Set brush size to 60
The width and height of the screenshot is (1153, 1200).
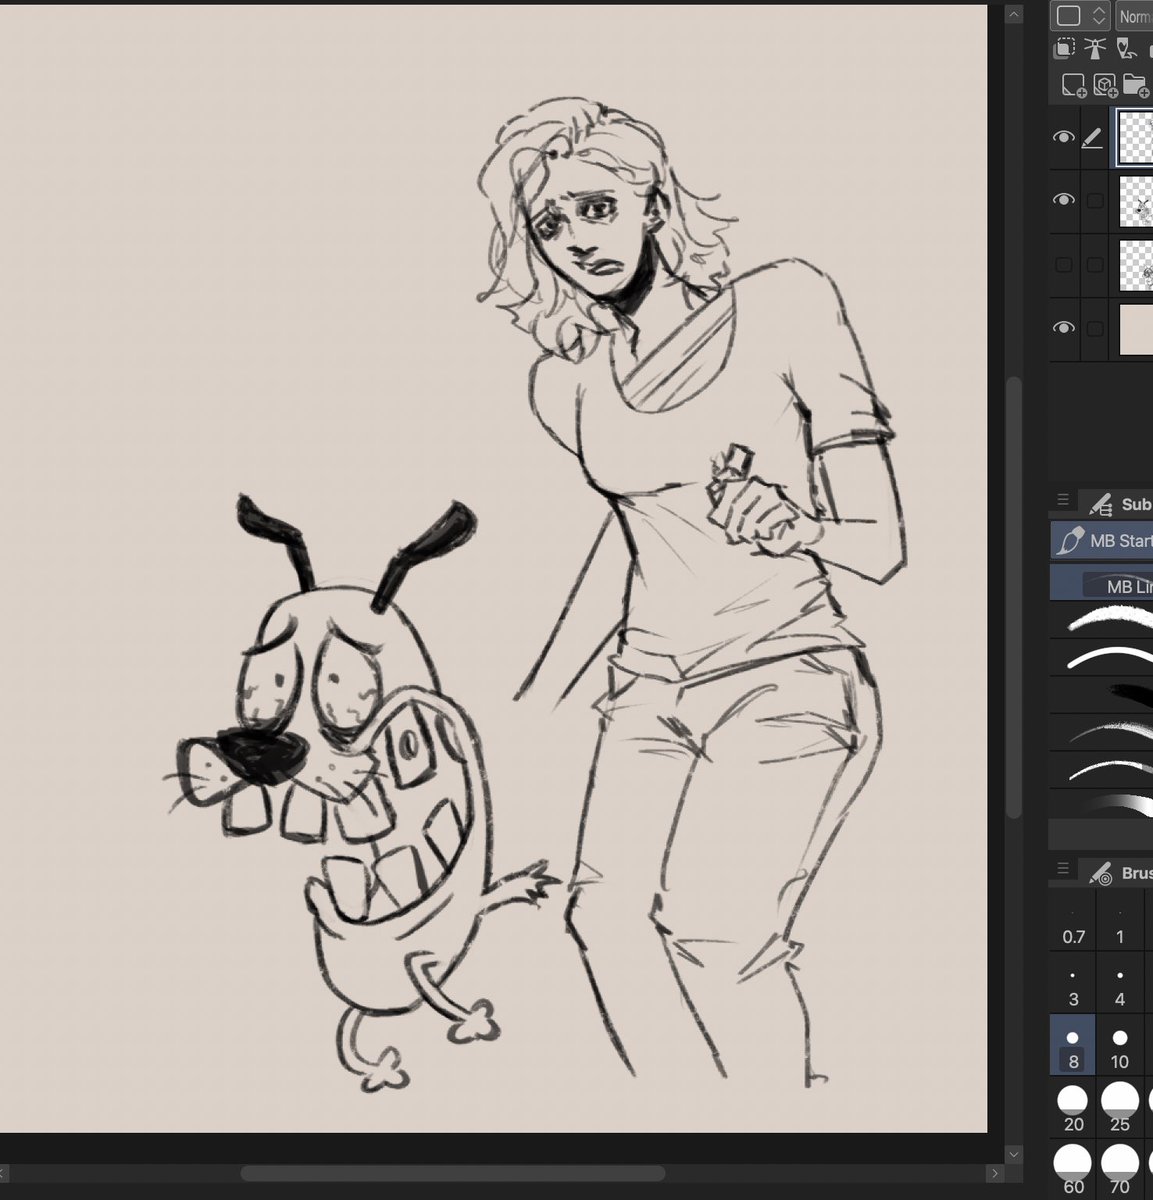[1073, 1170]
